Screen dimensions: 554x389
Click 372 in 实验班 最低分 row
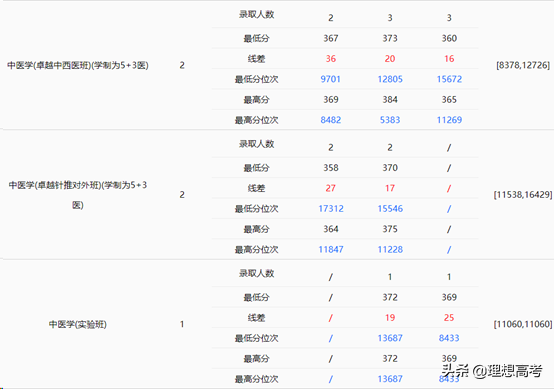coord(390,297)
